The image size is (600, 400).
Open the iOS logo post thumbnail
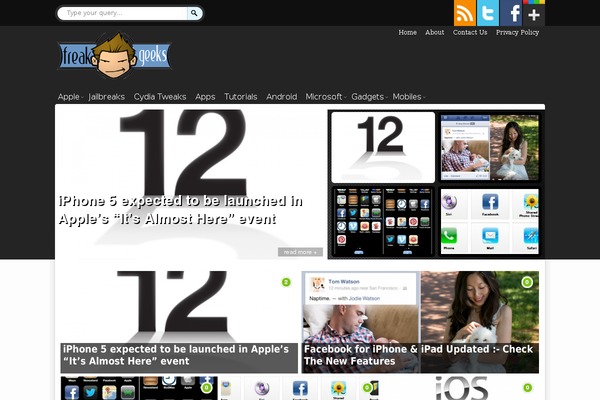(x=460, y=388)
